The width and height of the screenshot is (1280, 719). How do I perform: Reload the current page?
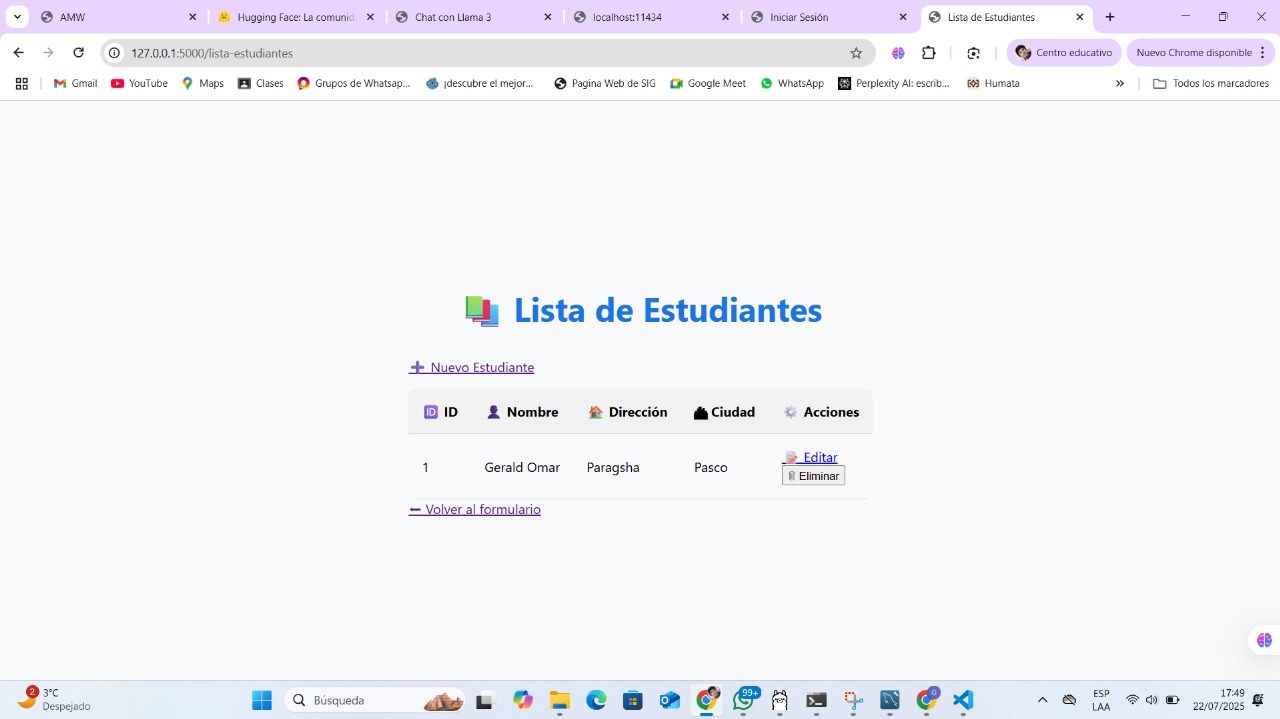79,53
